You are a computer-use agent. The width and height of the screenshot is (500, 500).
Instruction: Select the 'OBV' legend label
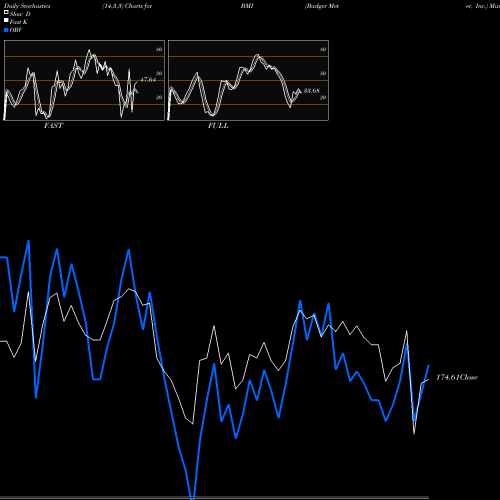click(x=16, y=30)
